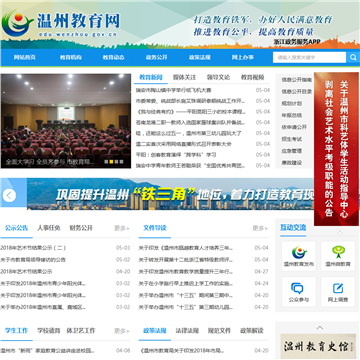Image resolution: width=360 pixels, height=360 pixels.
Task: Click the 互动交流 section heading
Action: [x=293, y=228]
